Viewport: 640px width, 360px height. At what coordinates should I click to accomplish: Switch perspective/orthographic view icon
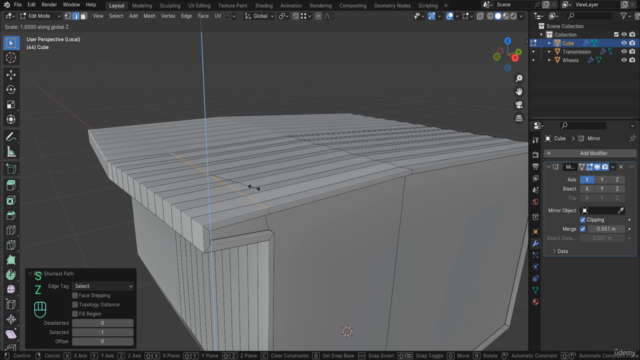(x=519, y=118)
